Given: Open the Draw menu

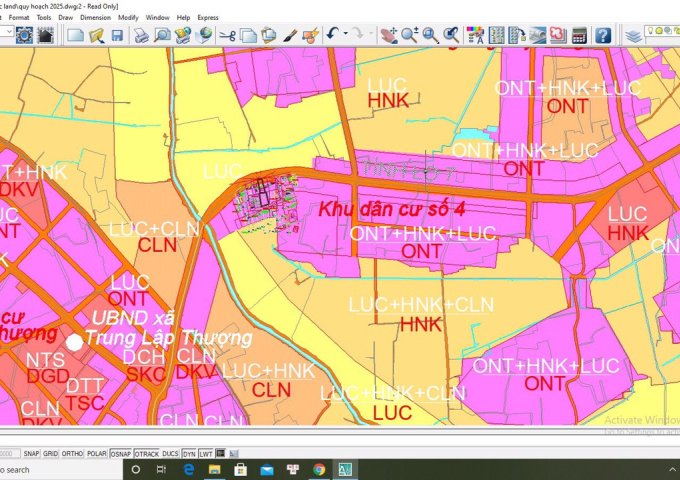Looking at the screenshot, I should [65, 17].
